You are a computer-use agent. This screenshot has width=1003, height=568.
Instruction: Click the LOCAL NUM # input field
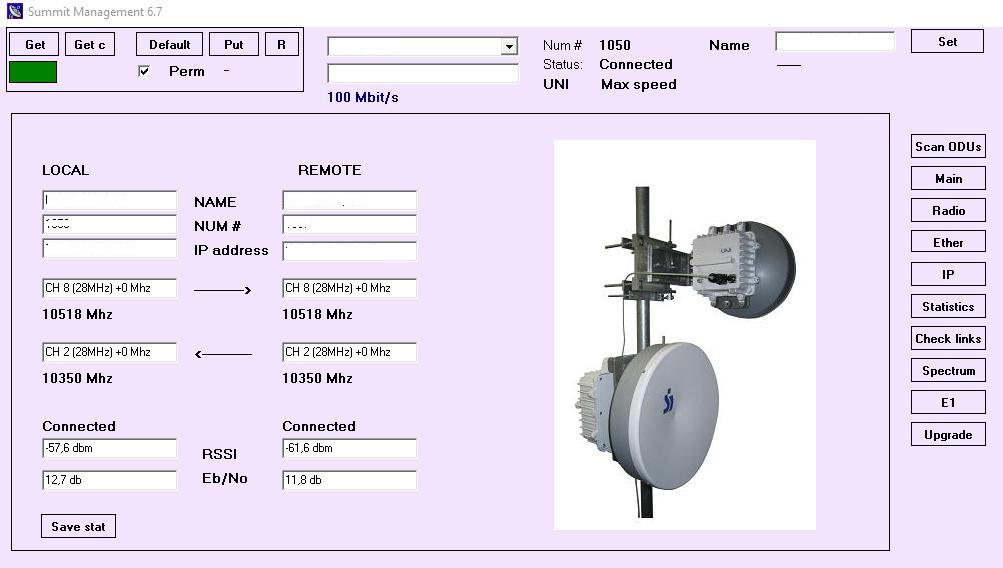coord(109,225)
